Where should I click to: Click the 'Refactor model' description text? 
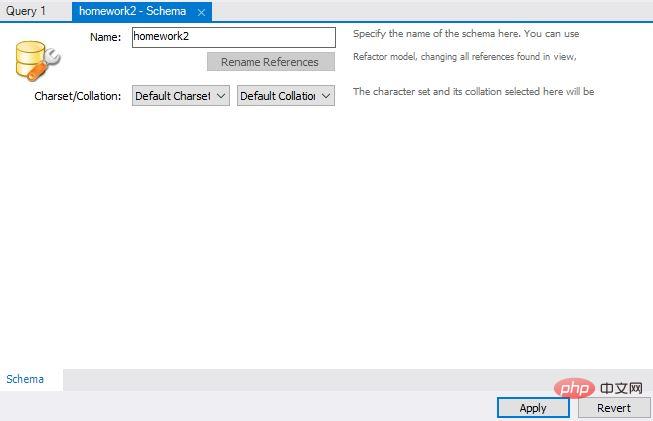[464, 57]
